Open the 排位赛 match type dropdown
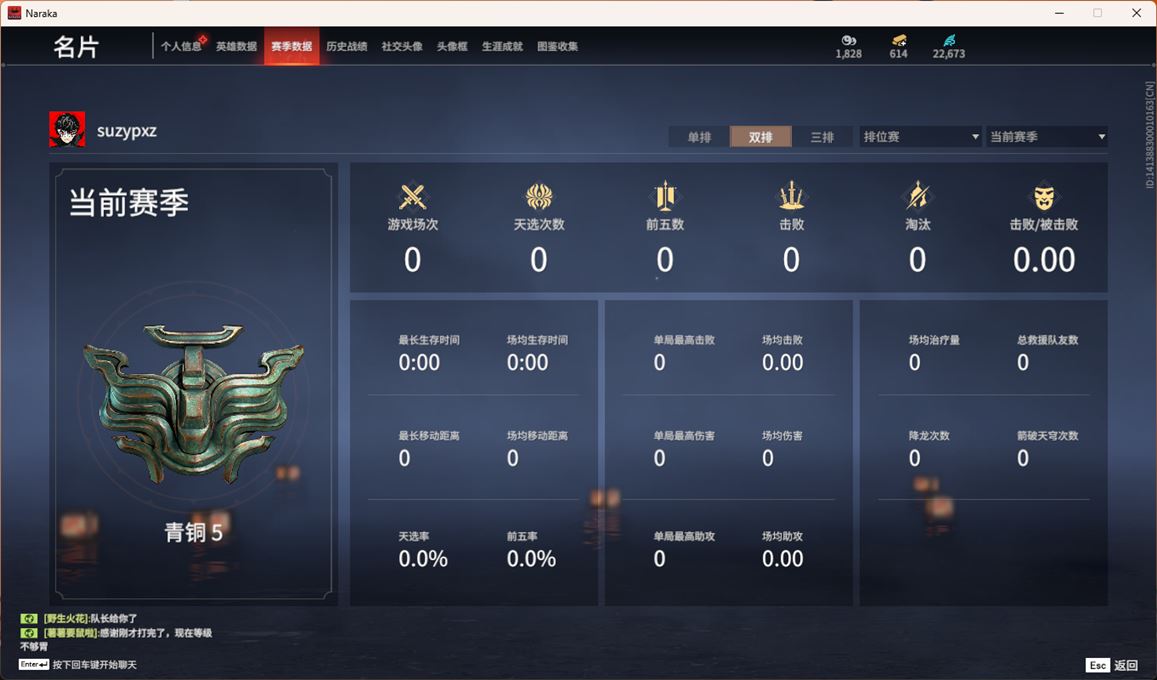Viewport: 1157px width, 680px height. [x=920, y=137]
